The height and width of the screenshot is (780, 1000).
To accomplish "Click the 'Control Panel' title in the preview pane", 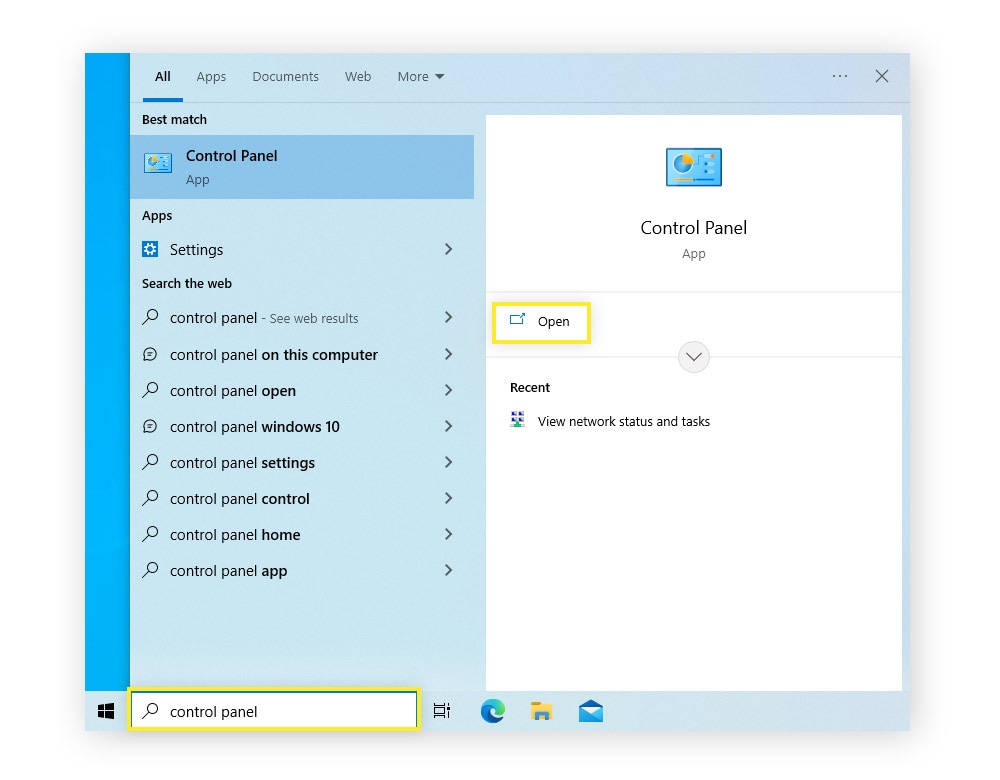I will point(693,228).
